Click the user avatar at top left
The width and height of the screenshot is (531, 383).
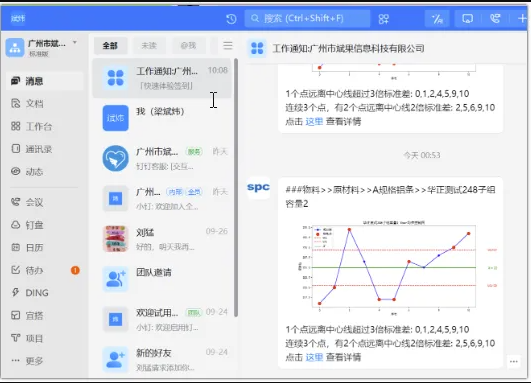point(18,18)
